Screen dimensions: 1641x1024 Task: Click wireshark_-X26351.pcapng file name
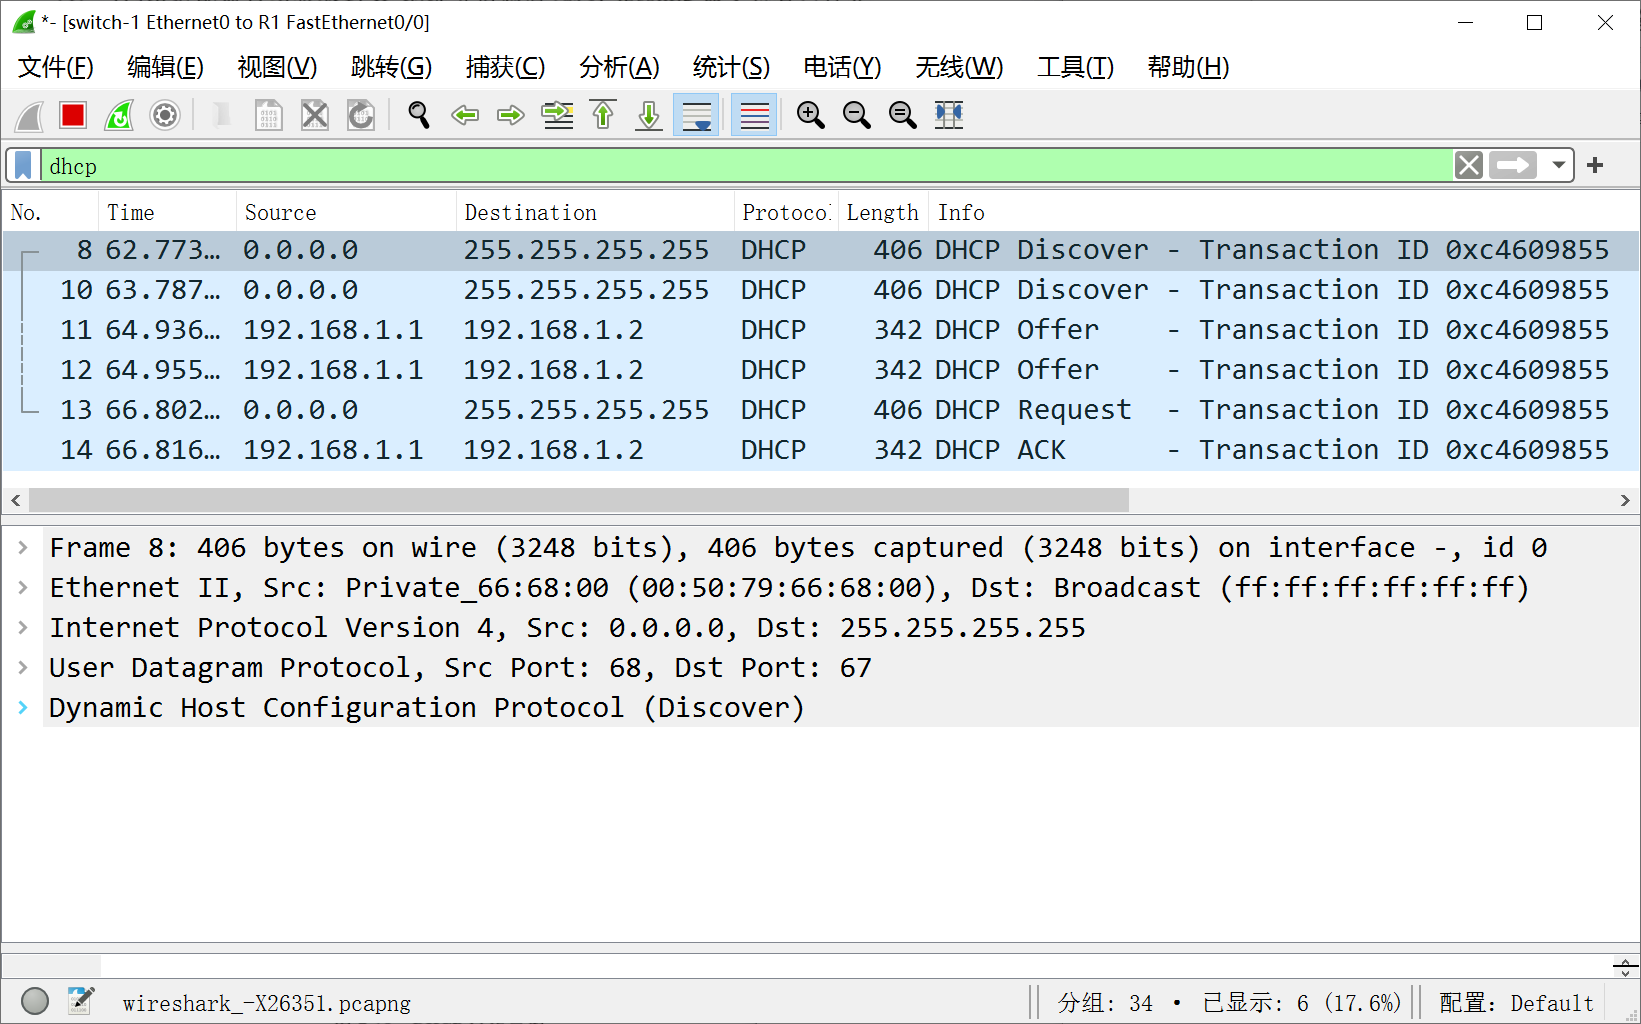[267, 1003]
